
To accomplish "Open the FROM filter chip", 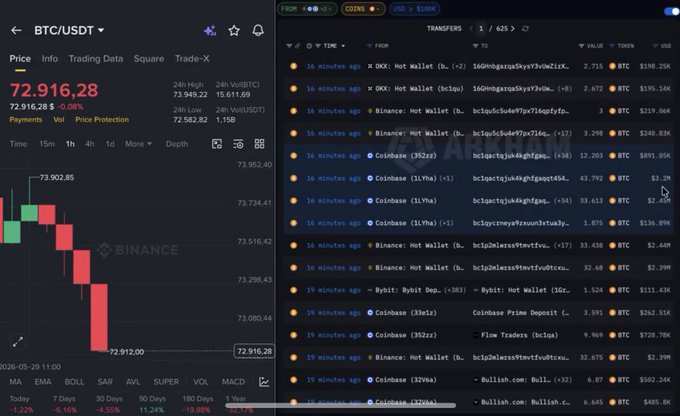I will [x=307, y=9].
